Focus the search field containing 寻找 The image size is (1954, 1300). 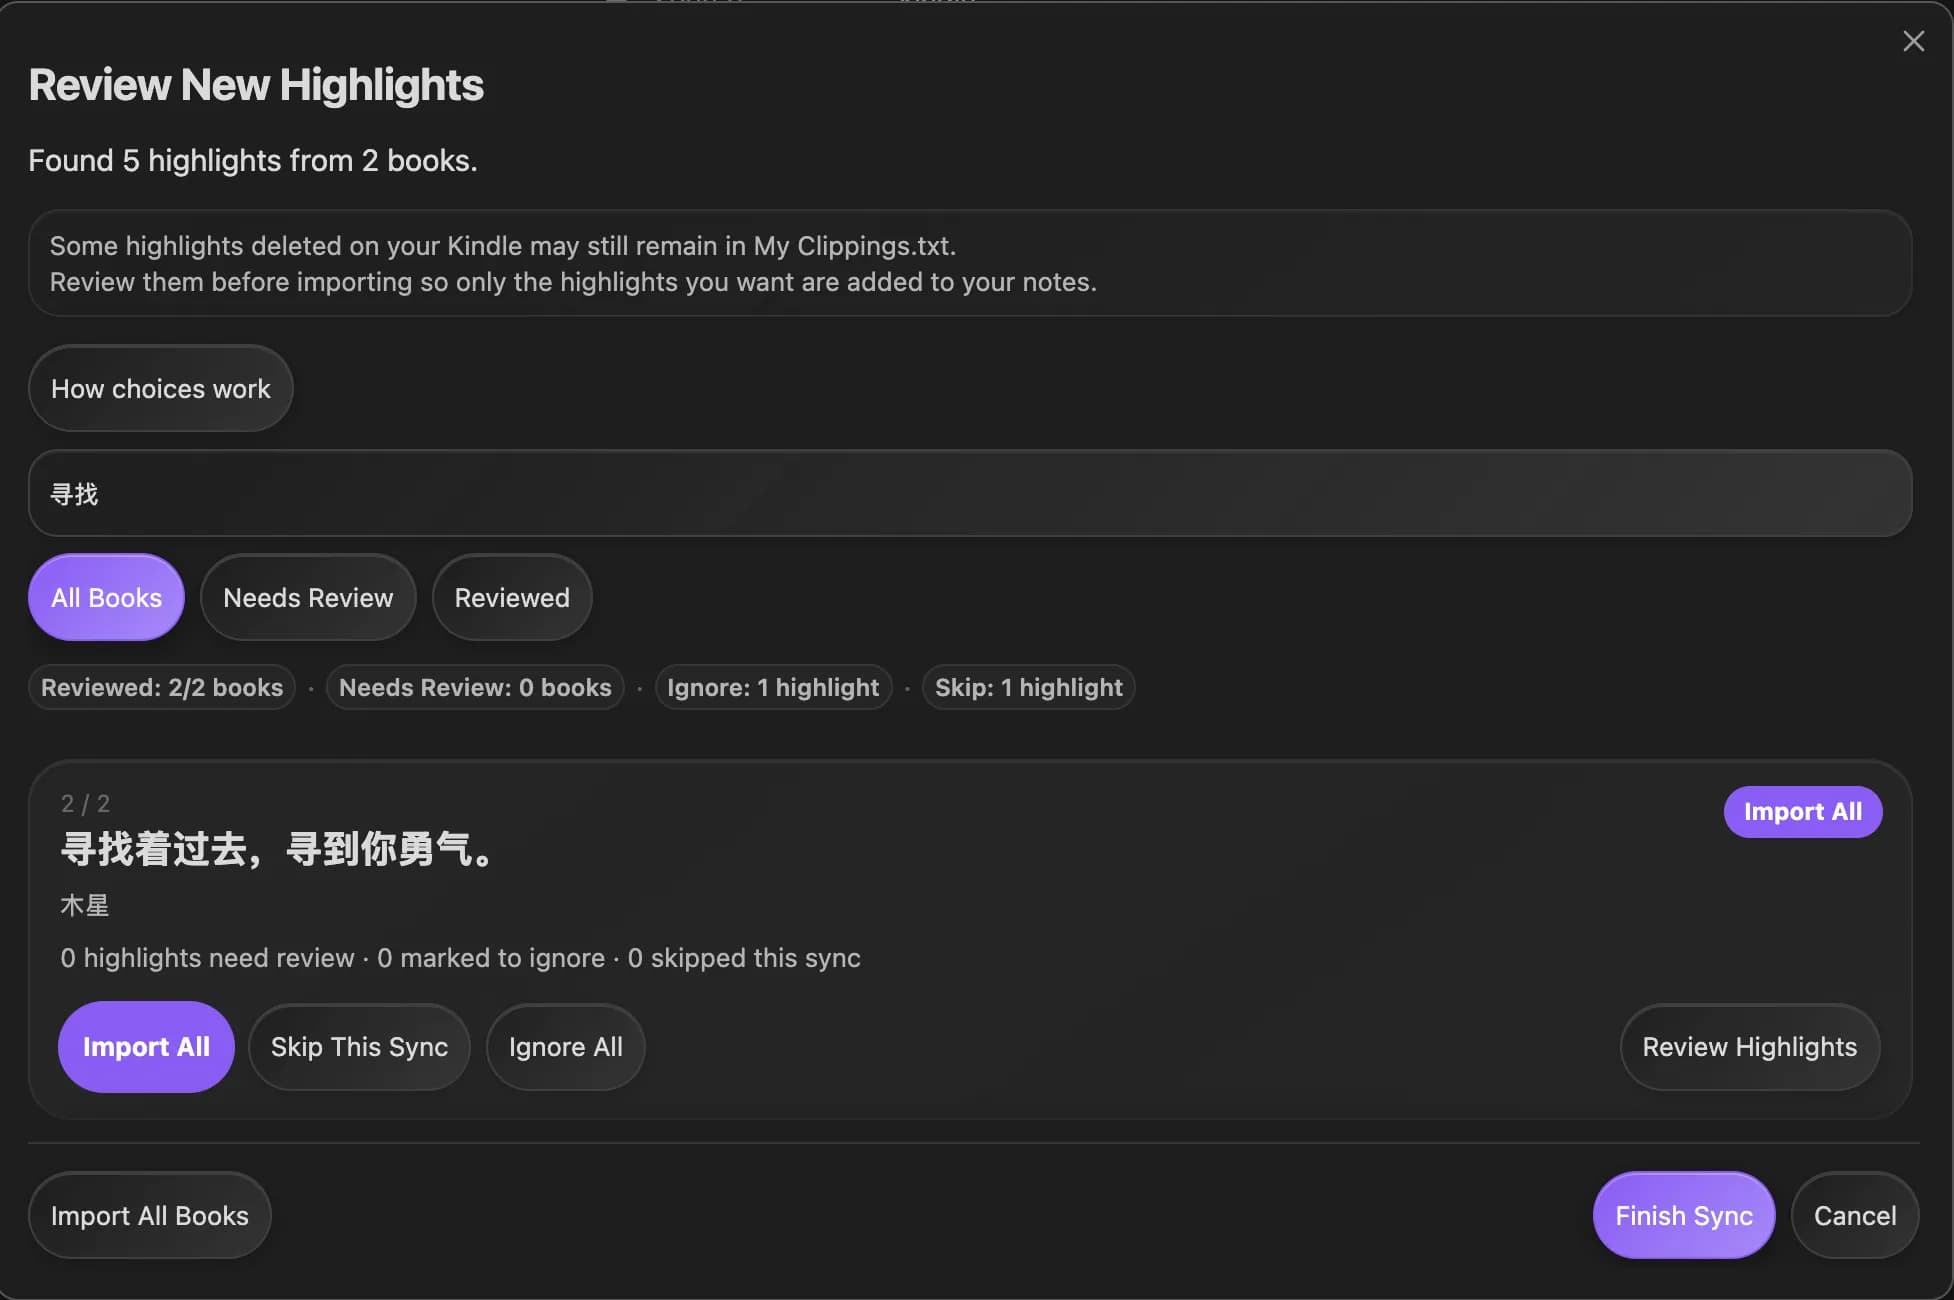click(970, 493)
